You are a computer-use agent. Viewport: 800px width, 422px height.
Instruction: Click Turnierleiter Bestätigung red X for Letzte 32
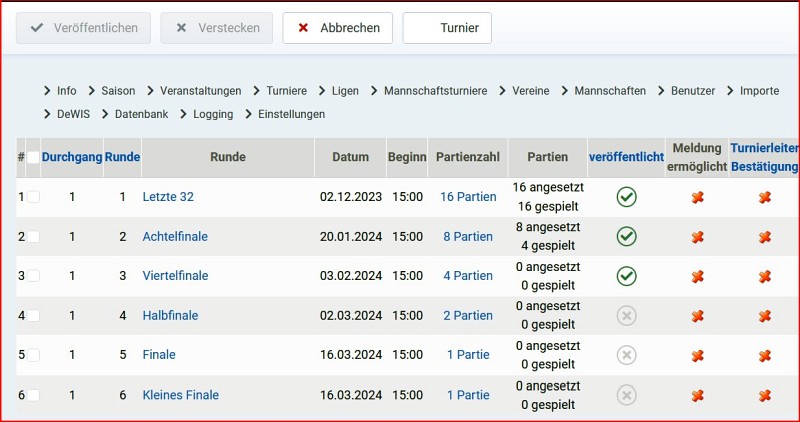pyautogui.click(x=765, y=197)
